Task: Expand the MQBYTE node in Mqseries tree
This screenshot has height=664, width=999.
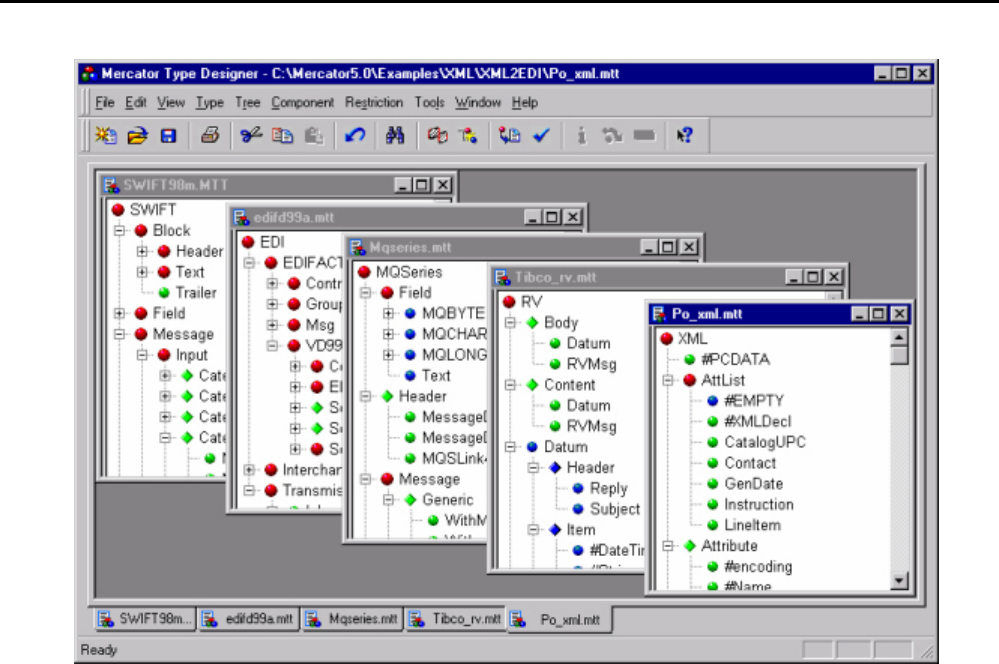Action: (388, 314)
